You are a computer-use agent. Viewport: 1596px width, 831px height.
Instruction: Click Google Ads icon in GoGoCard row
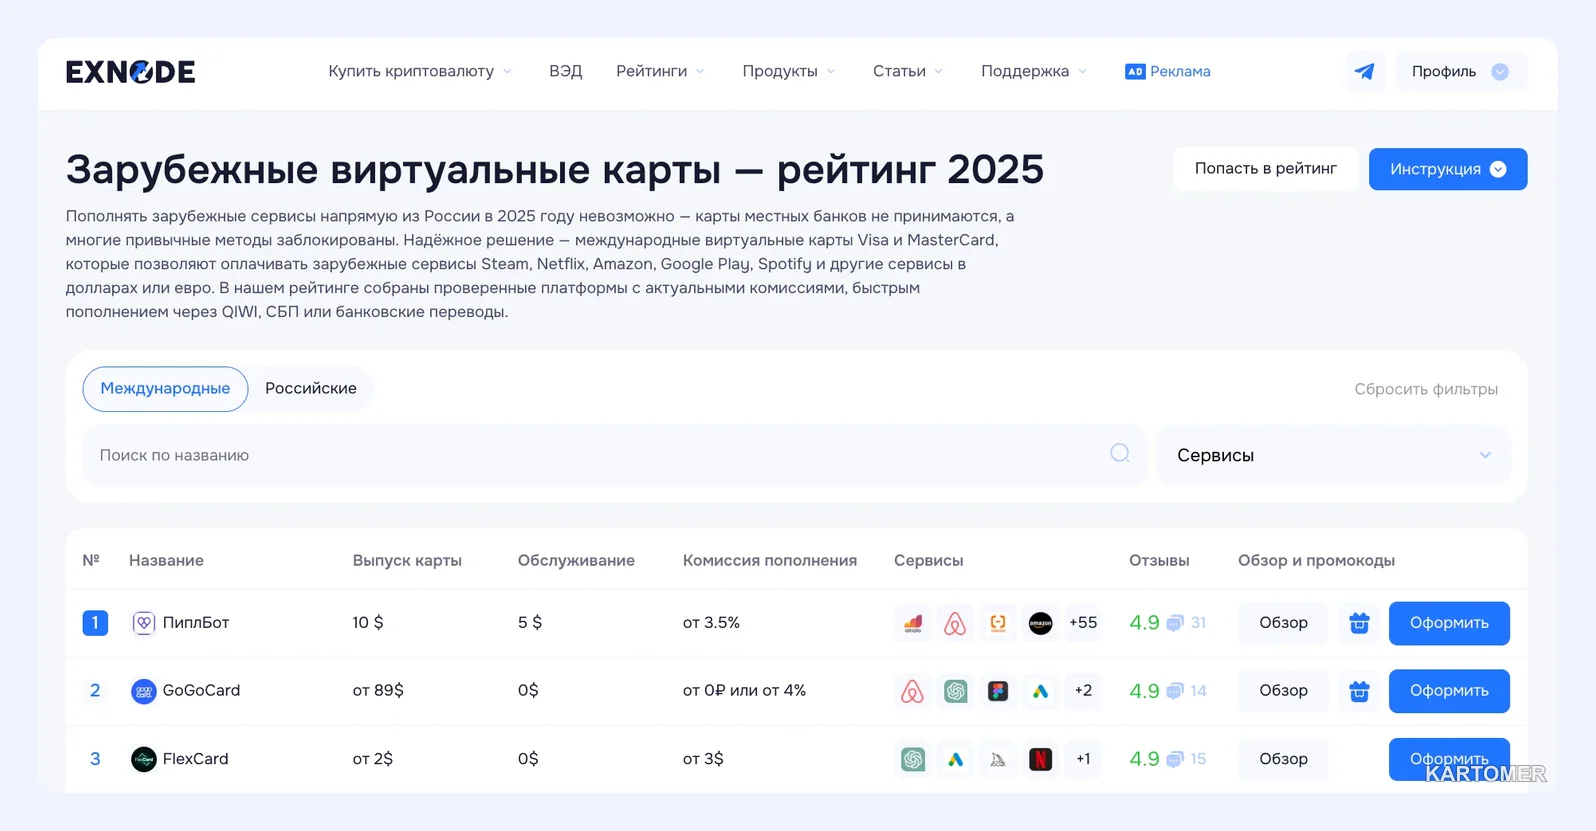1041,691
